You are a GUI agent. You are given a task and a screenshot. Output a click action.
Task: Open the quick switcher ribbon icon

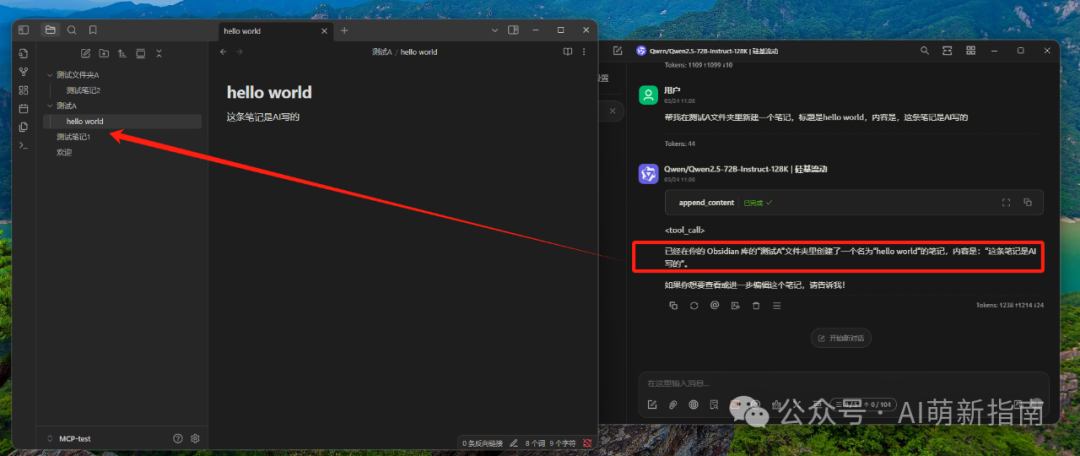click(x=23, y=54)
